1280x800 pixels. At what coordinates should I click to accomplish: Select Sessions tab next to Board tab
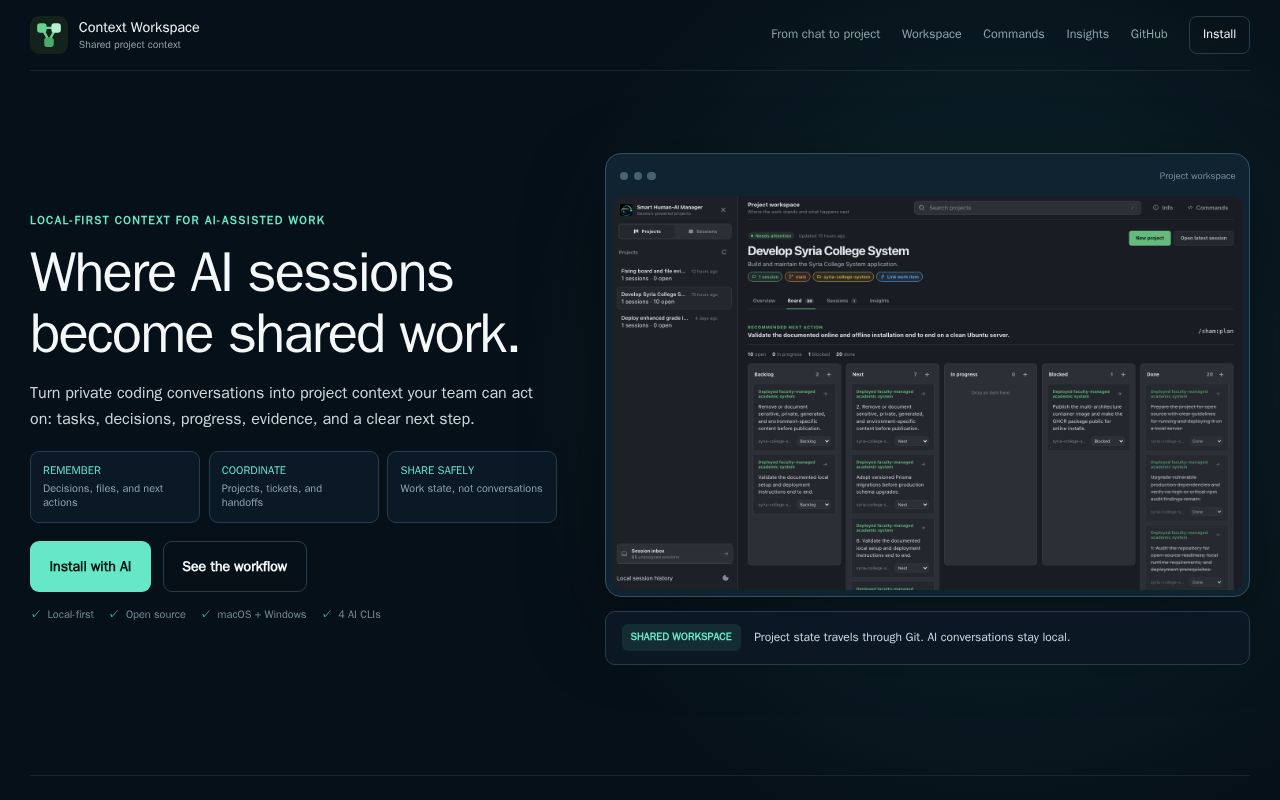pos(841,301)
